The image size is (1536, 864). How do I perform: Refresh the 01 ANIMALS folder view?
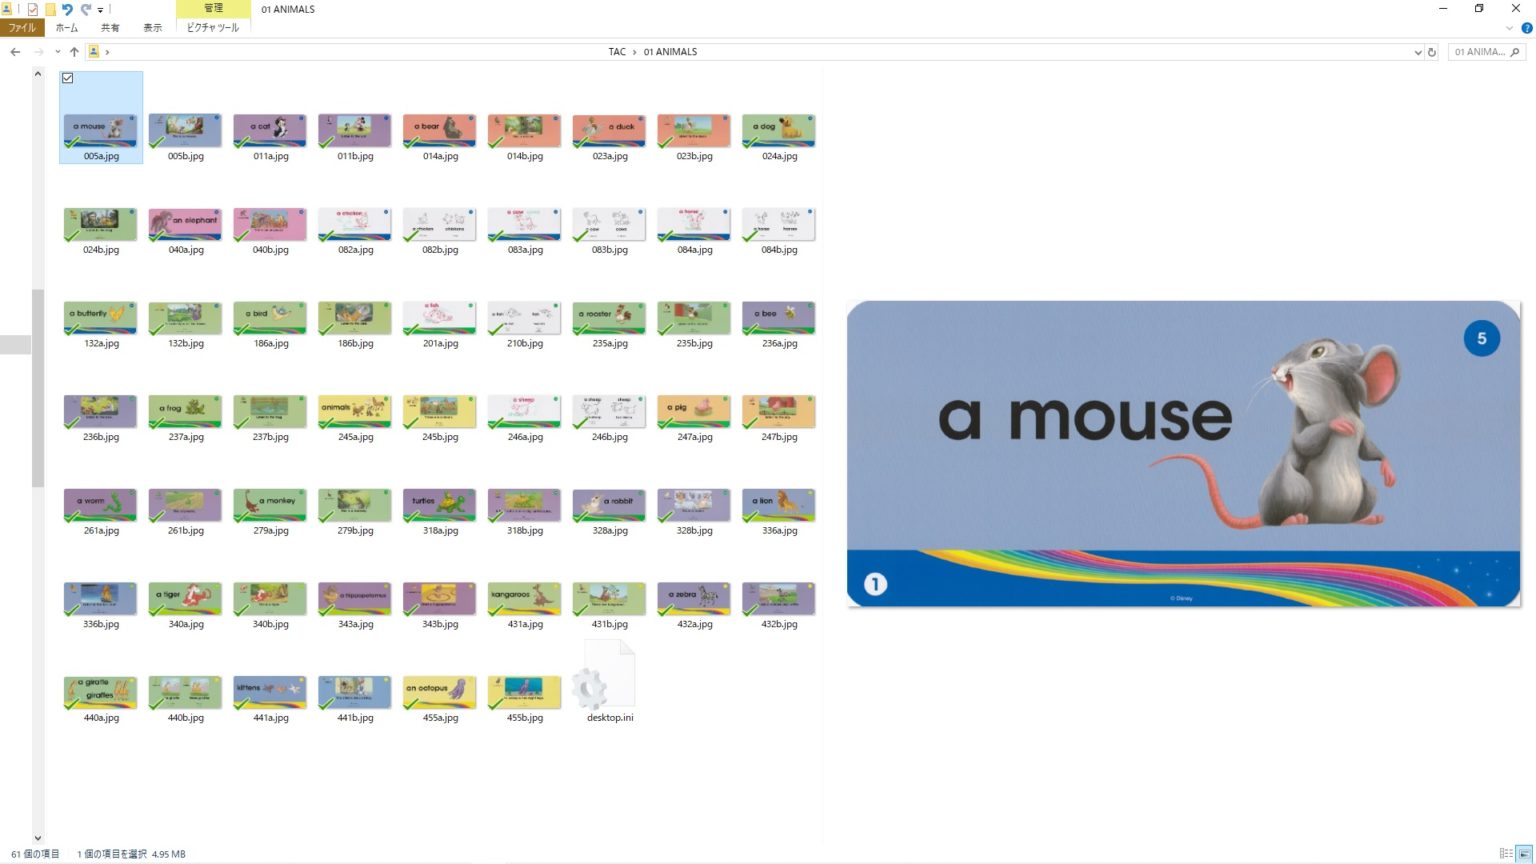click(x=1432, y=52)
